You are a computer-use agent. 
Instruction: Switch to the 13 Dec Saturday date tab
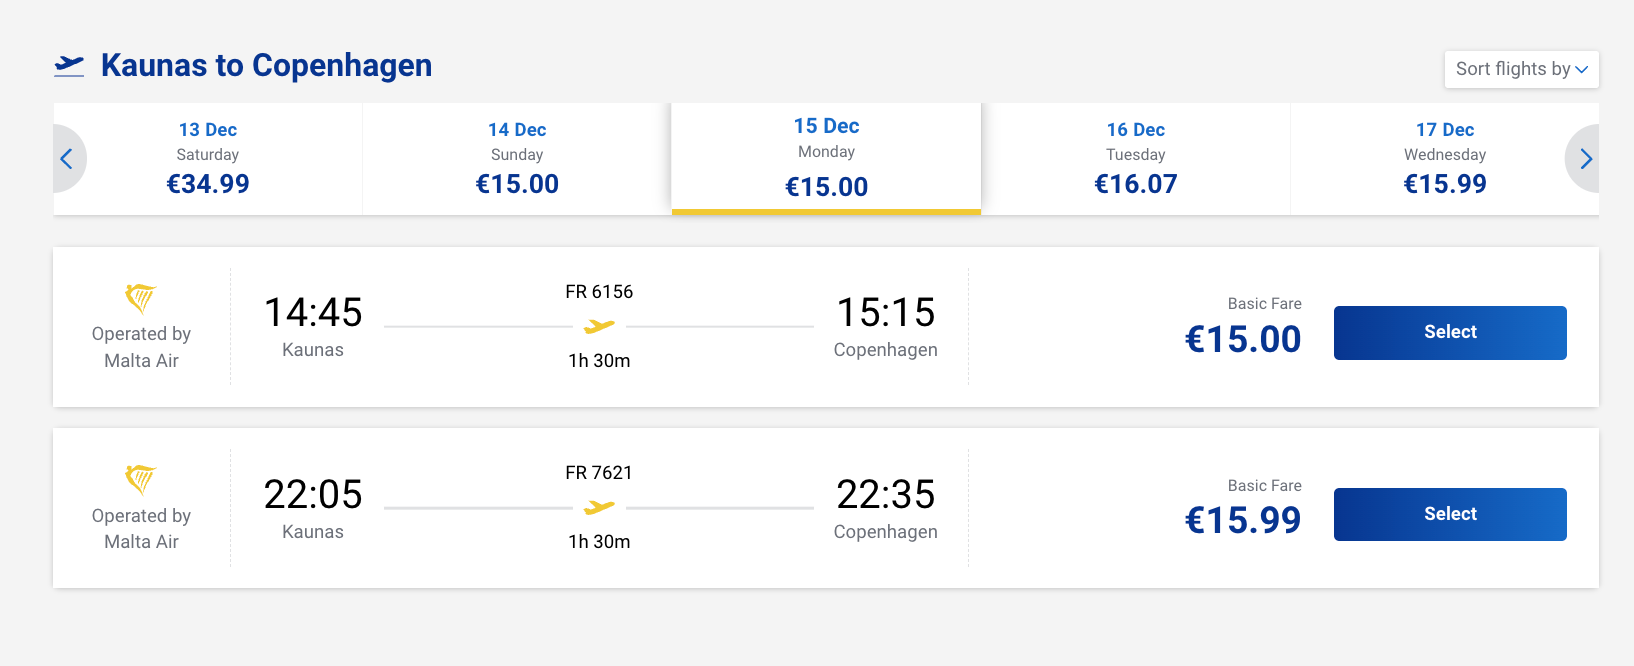click(x=208, y=158)
